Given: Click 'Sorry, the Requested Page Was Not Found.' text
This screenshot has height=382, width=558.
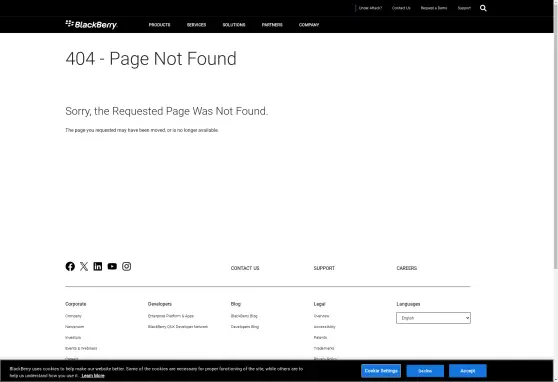Looking at the screenshot, I should [x=167, y=111].
